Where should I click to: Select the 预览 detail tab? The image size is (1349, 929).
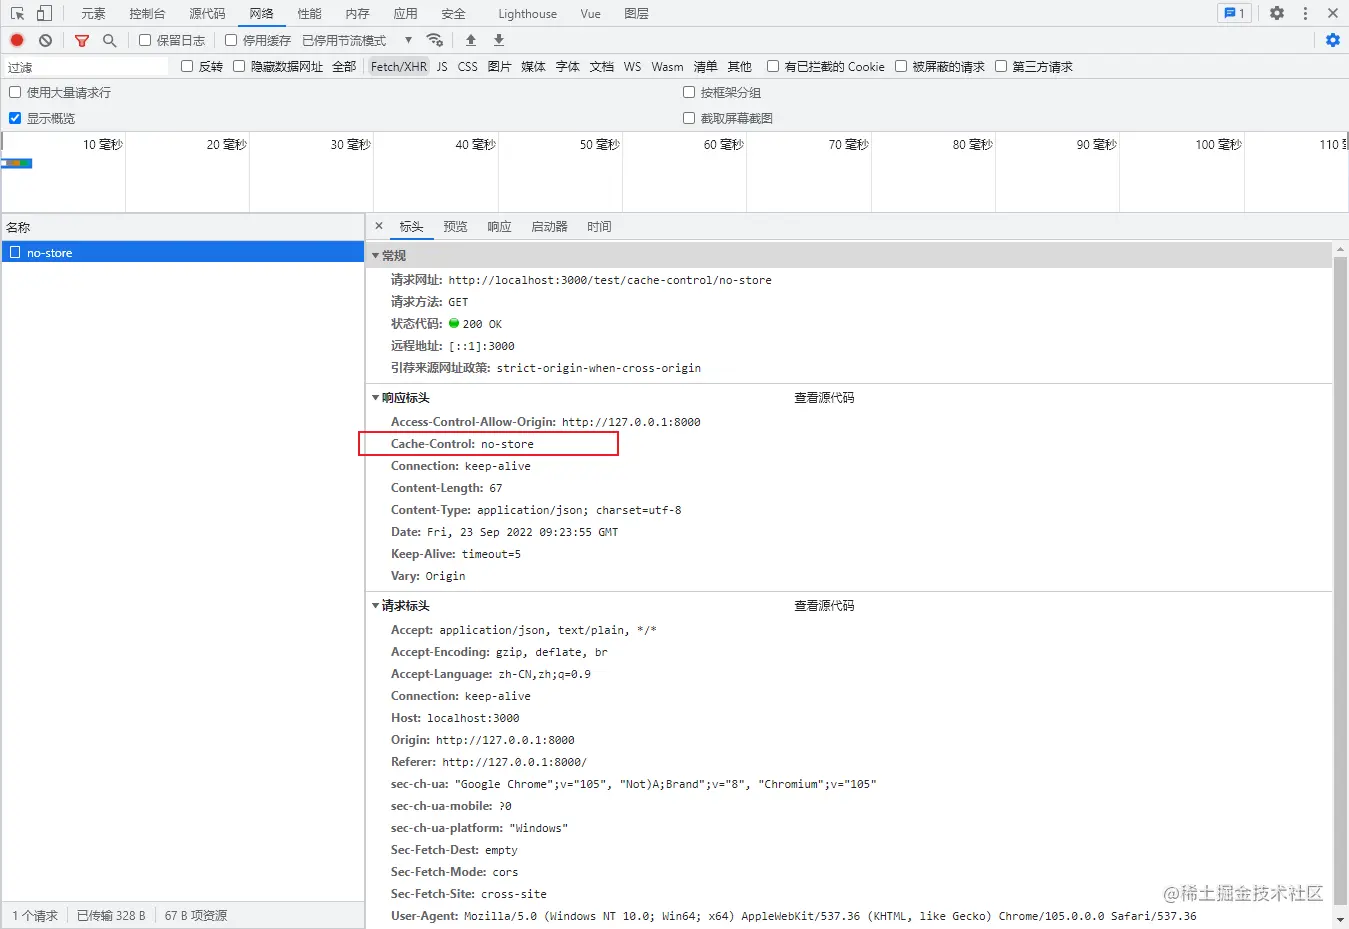tap(455, 226)
